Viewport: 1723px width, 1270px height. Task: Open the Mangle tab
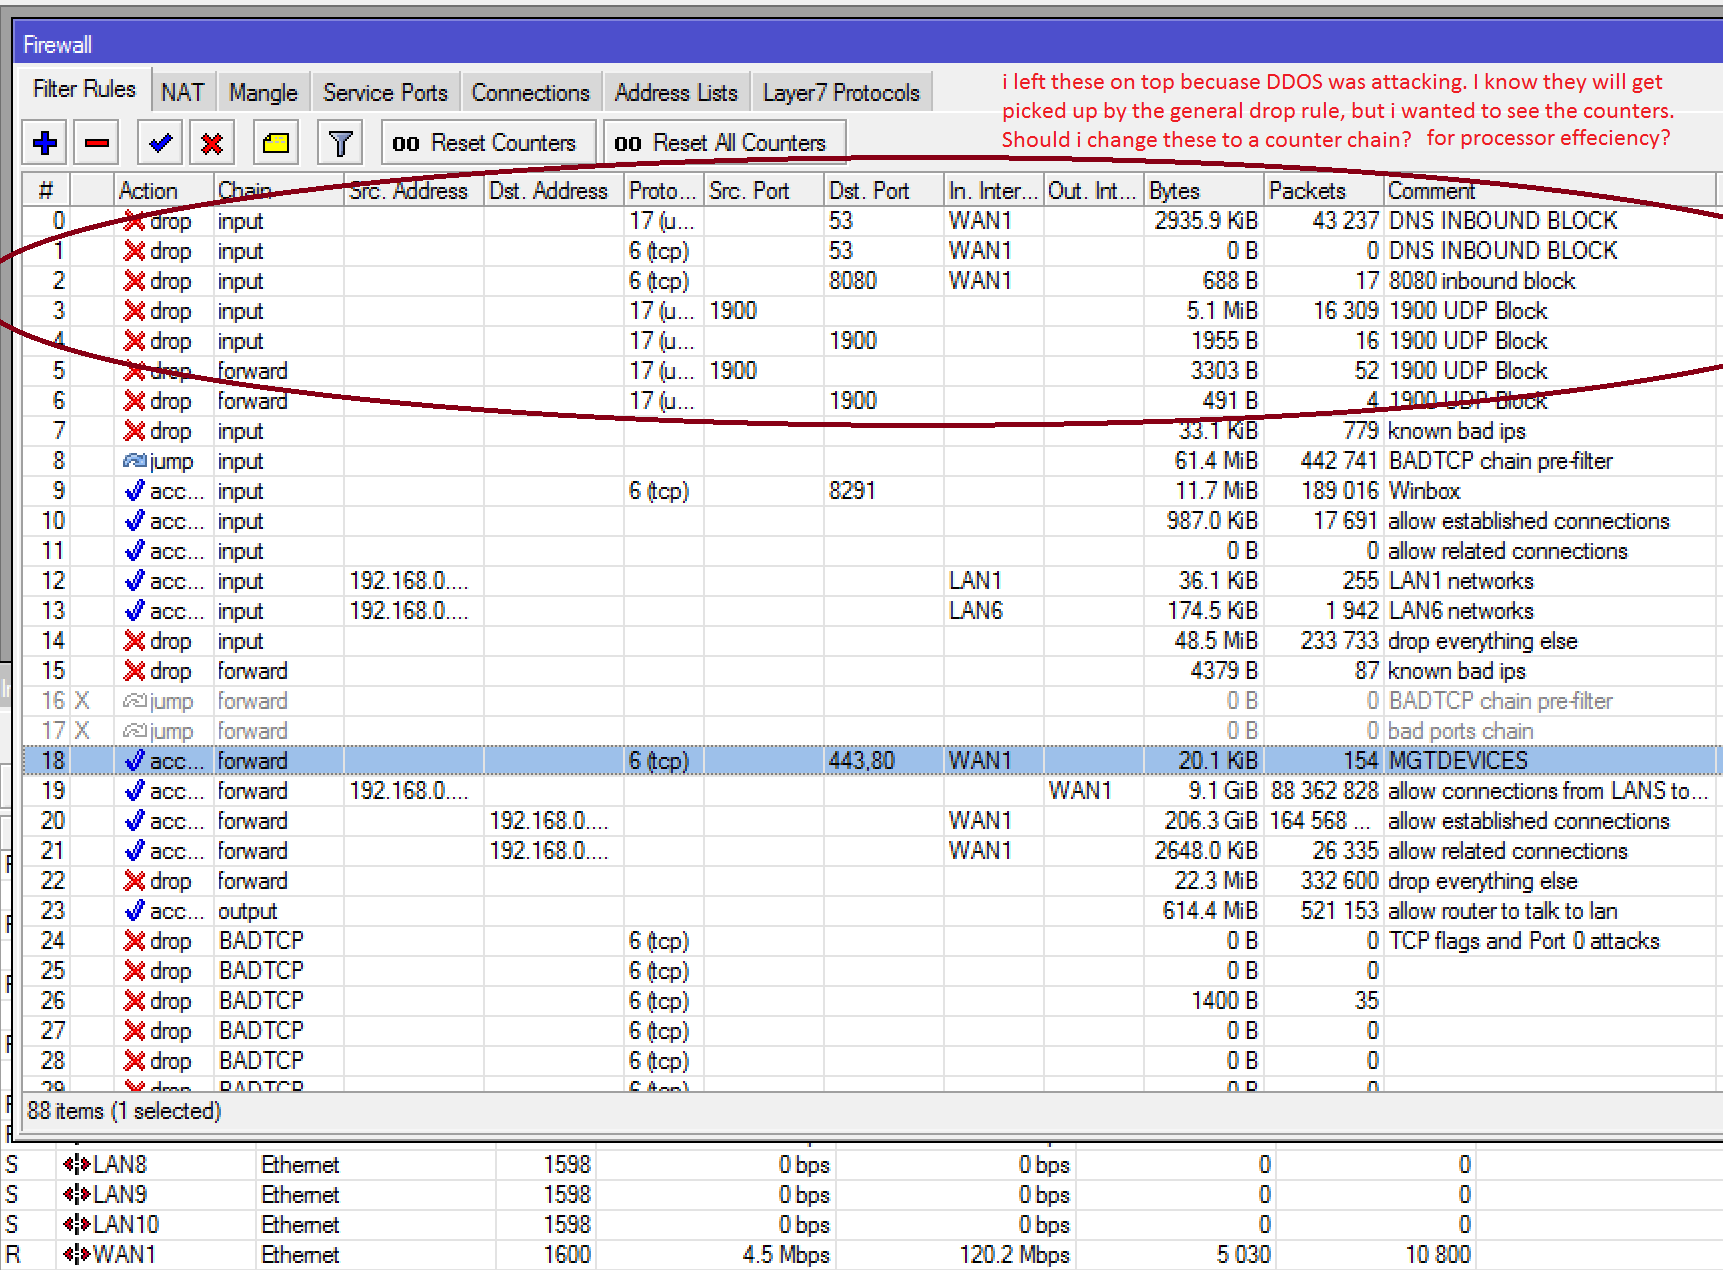263,93
